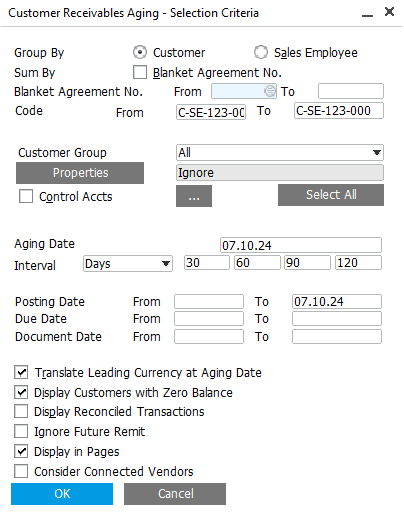
Task: Enable the Control Accts checkbox
Action: point(26,196)
